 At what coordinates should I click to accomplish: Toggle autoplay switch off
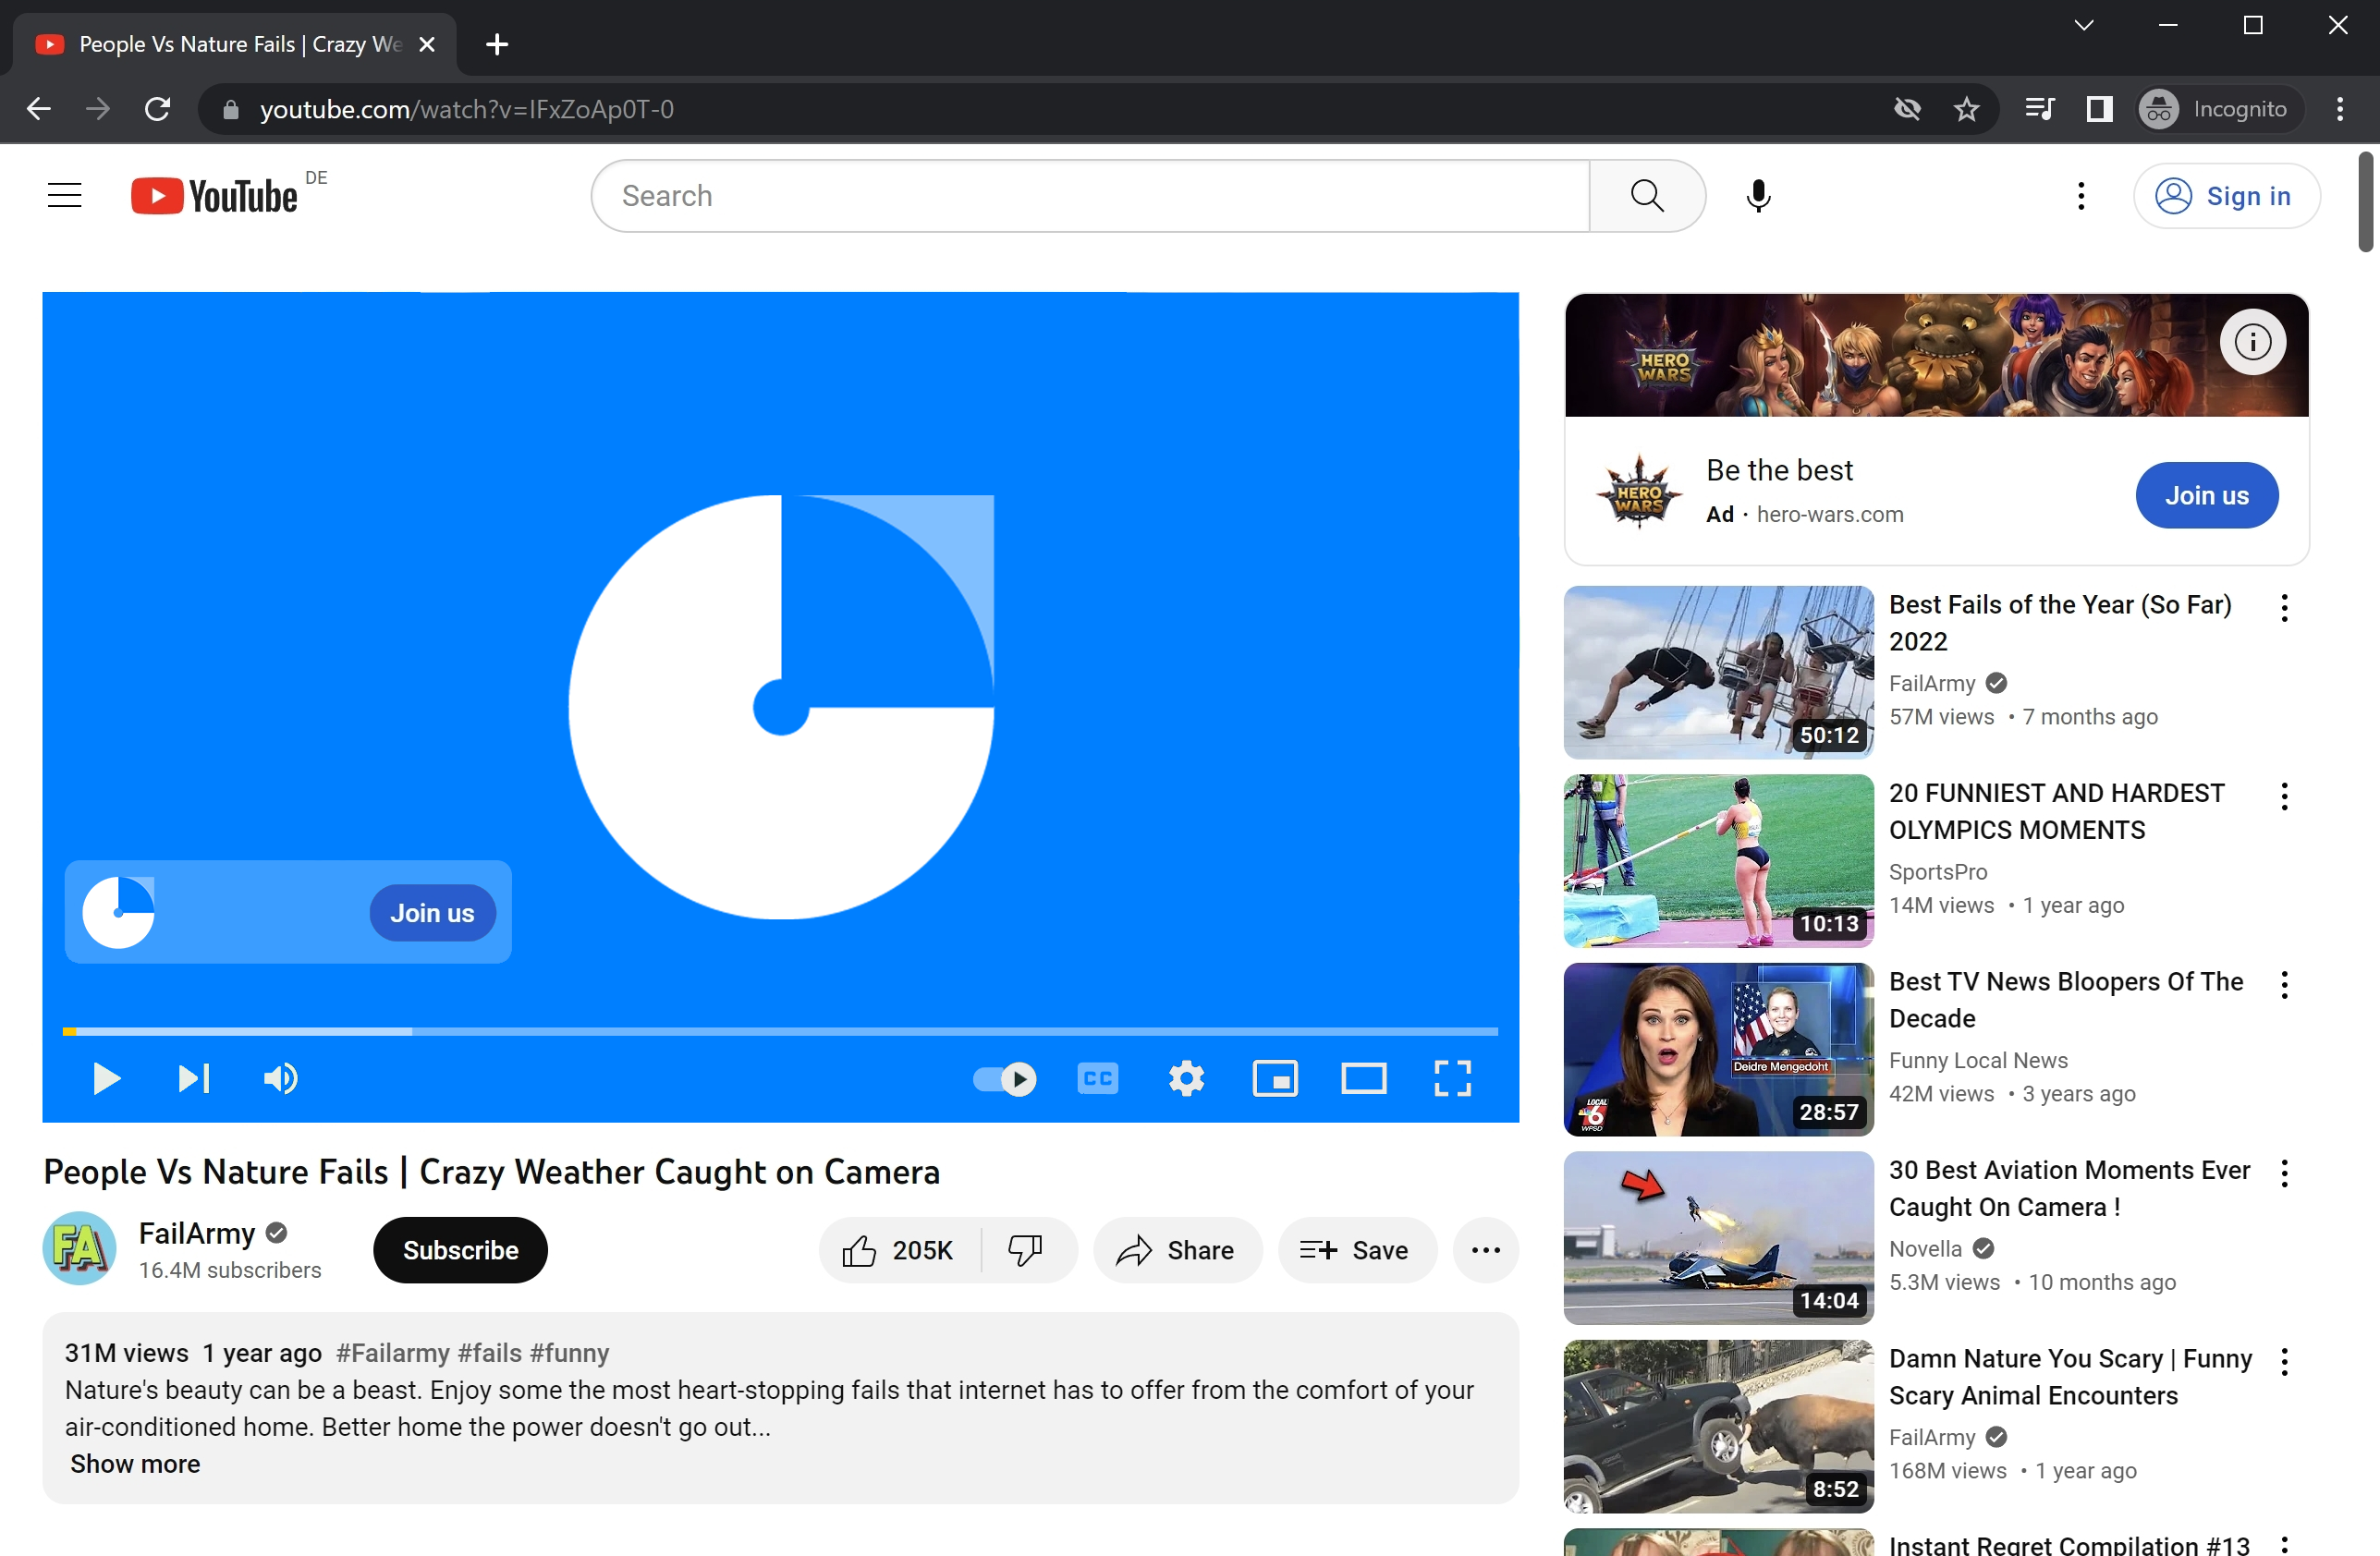click(1004, 1079)
